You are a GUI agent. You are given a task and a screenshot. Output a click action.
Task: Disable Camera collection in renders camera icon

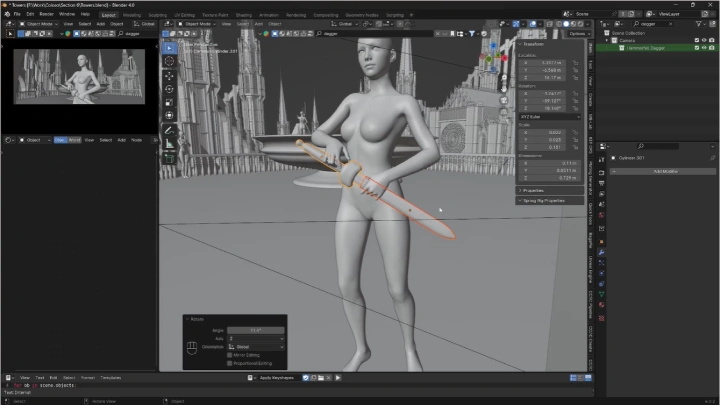[712, 40]
